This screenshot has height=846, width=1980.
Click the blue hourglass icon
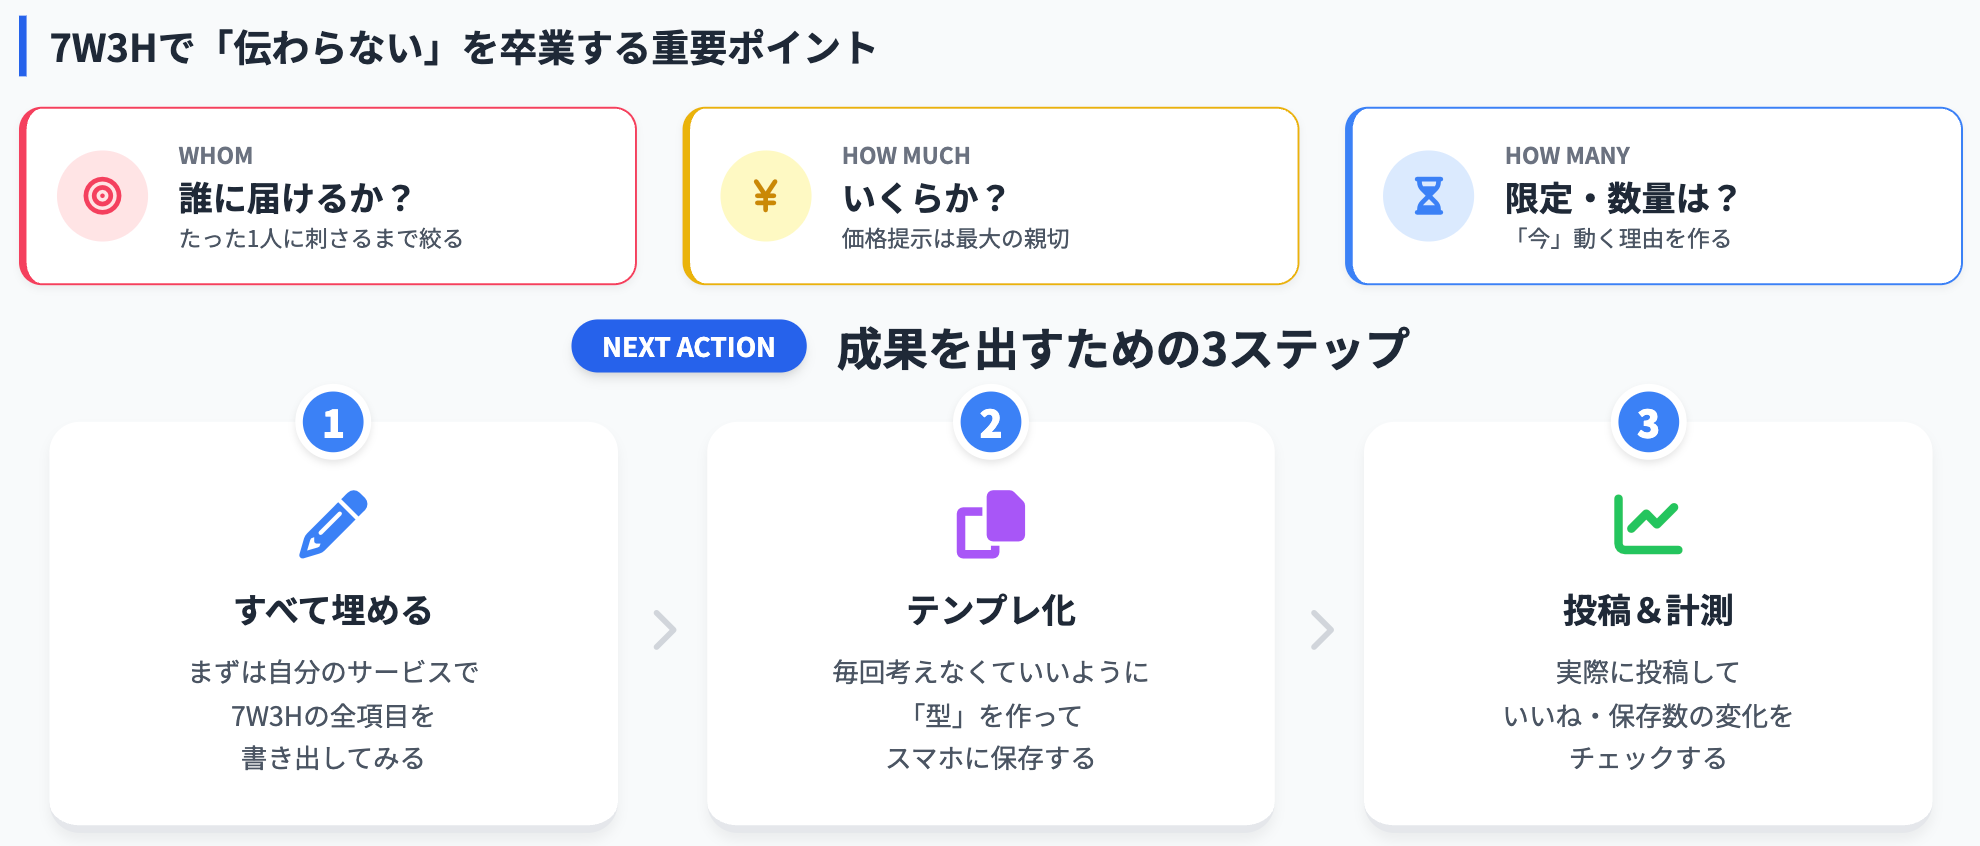(x=1428, y=196)
